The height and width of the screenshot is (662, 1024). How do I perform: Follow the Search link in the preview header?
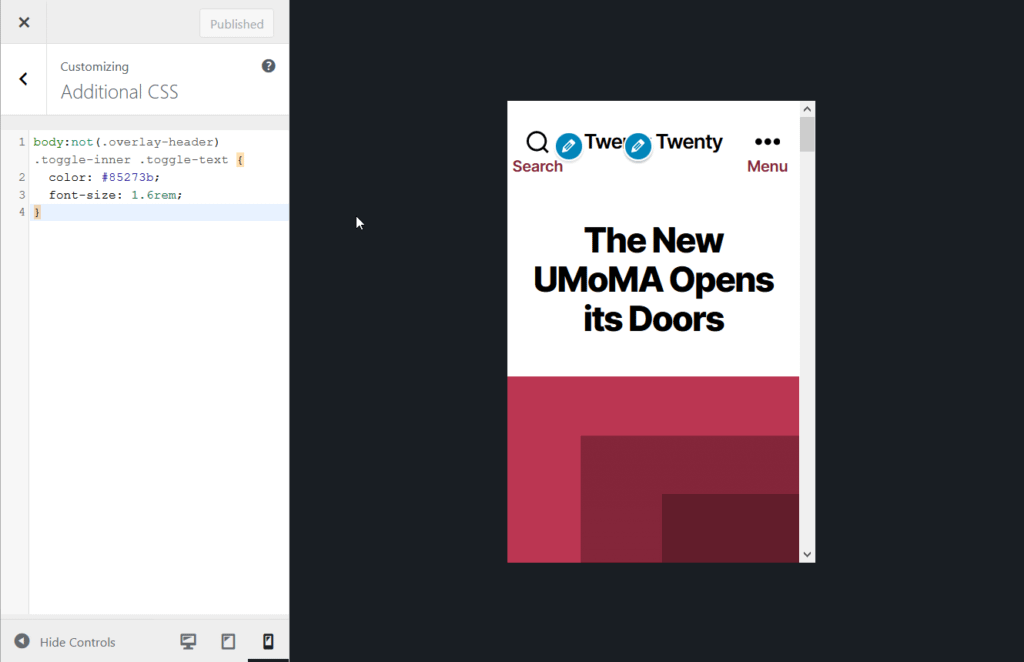pos(538,166)
